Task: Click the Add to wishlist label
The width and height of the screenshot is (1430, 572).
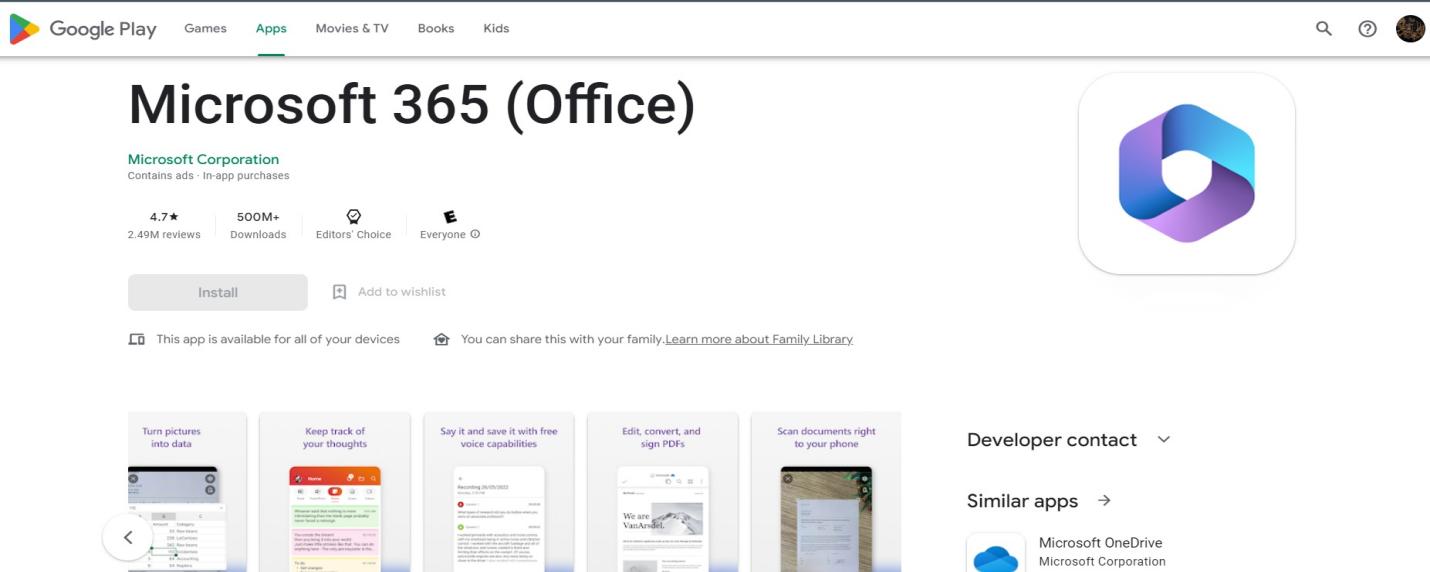Action: 402,292
